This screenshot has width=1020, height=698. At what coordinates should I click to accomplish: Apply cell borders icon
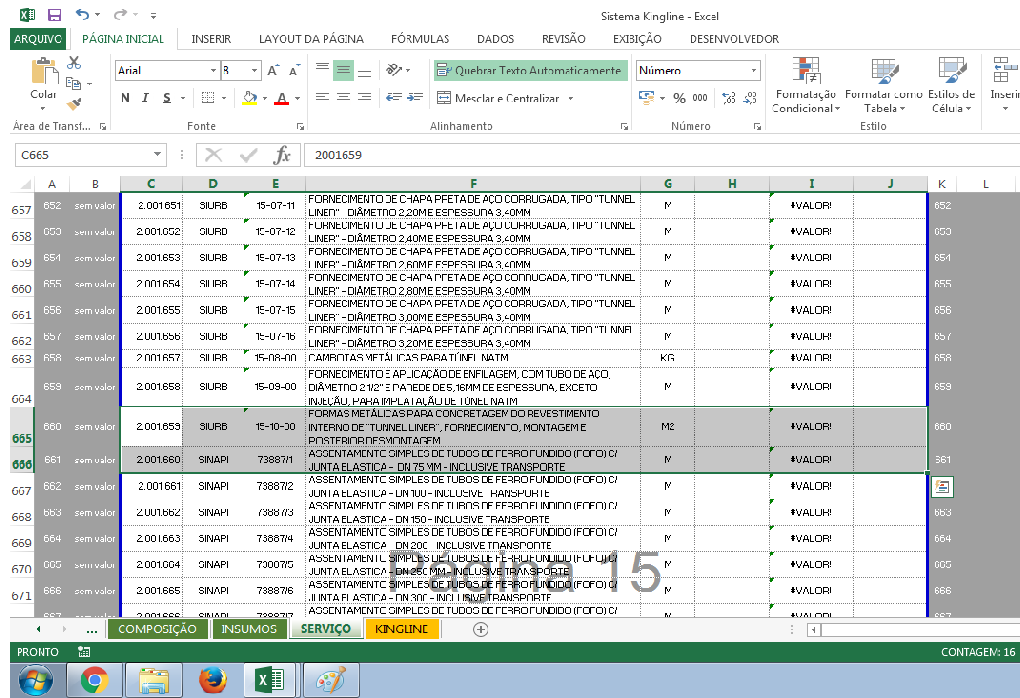coord(208,98)
